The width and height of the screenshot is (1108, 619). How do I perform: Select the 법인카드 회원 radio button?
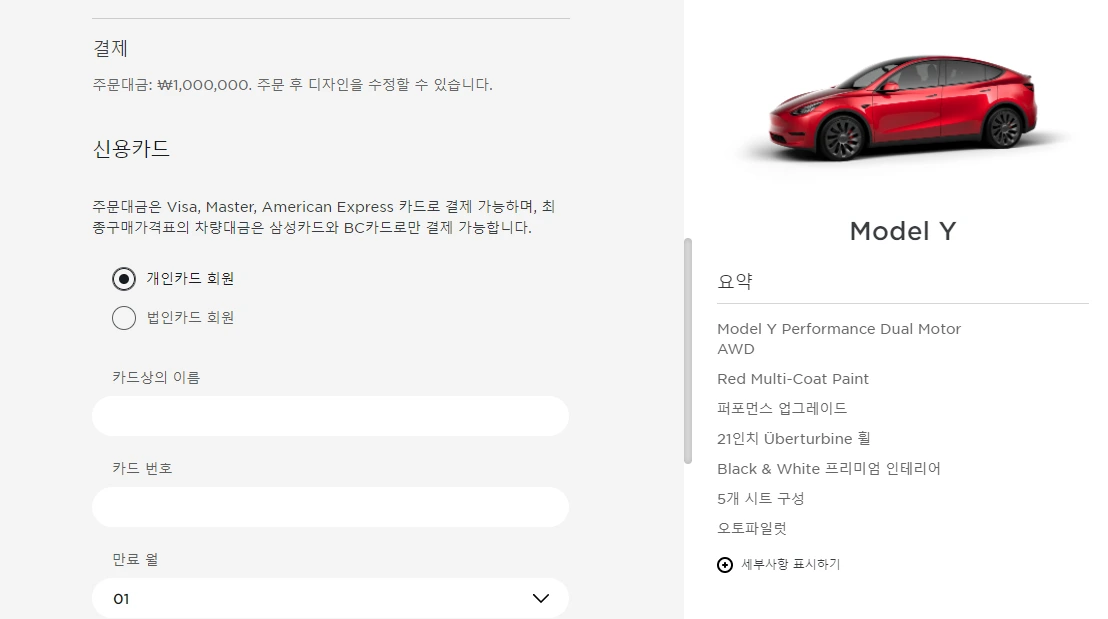tap(124, 318)
